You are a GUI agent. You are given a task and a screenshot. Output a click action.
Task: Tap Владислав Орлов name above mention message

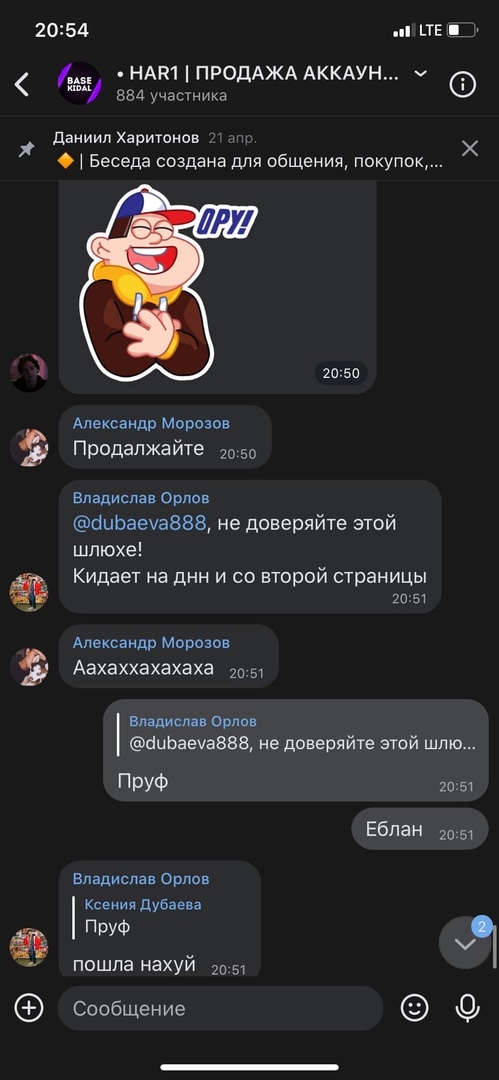coord(141,498)
